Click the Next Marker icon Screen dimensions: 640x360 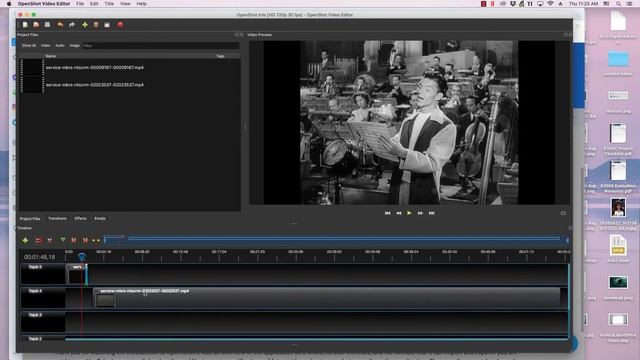(x=85, y=240)
